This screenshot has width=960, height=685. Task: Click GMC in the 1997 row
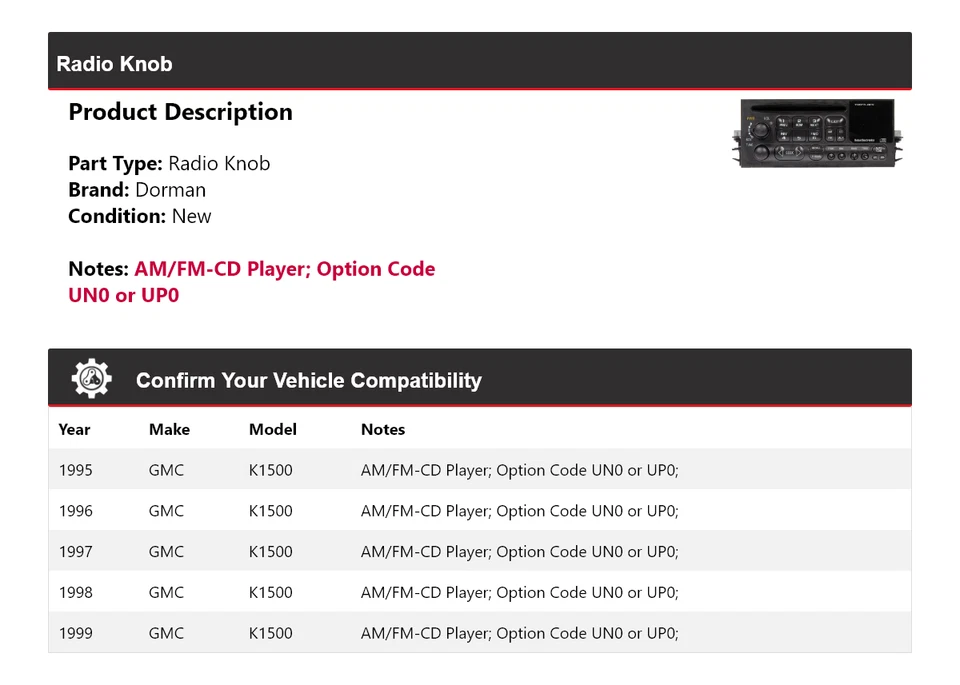166,551
